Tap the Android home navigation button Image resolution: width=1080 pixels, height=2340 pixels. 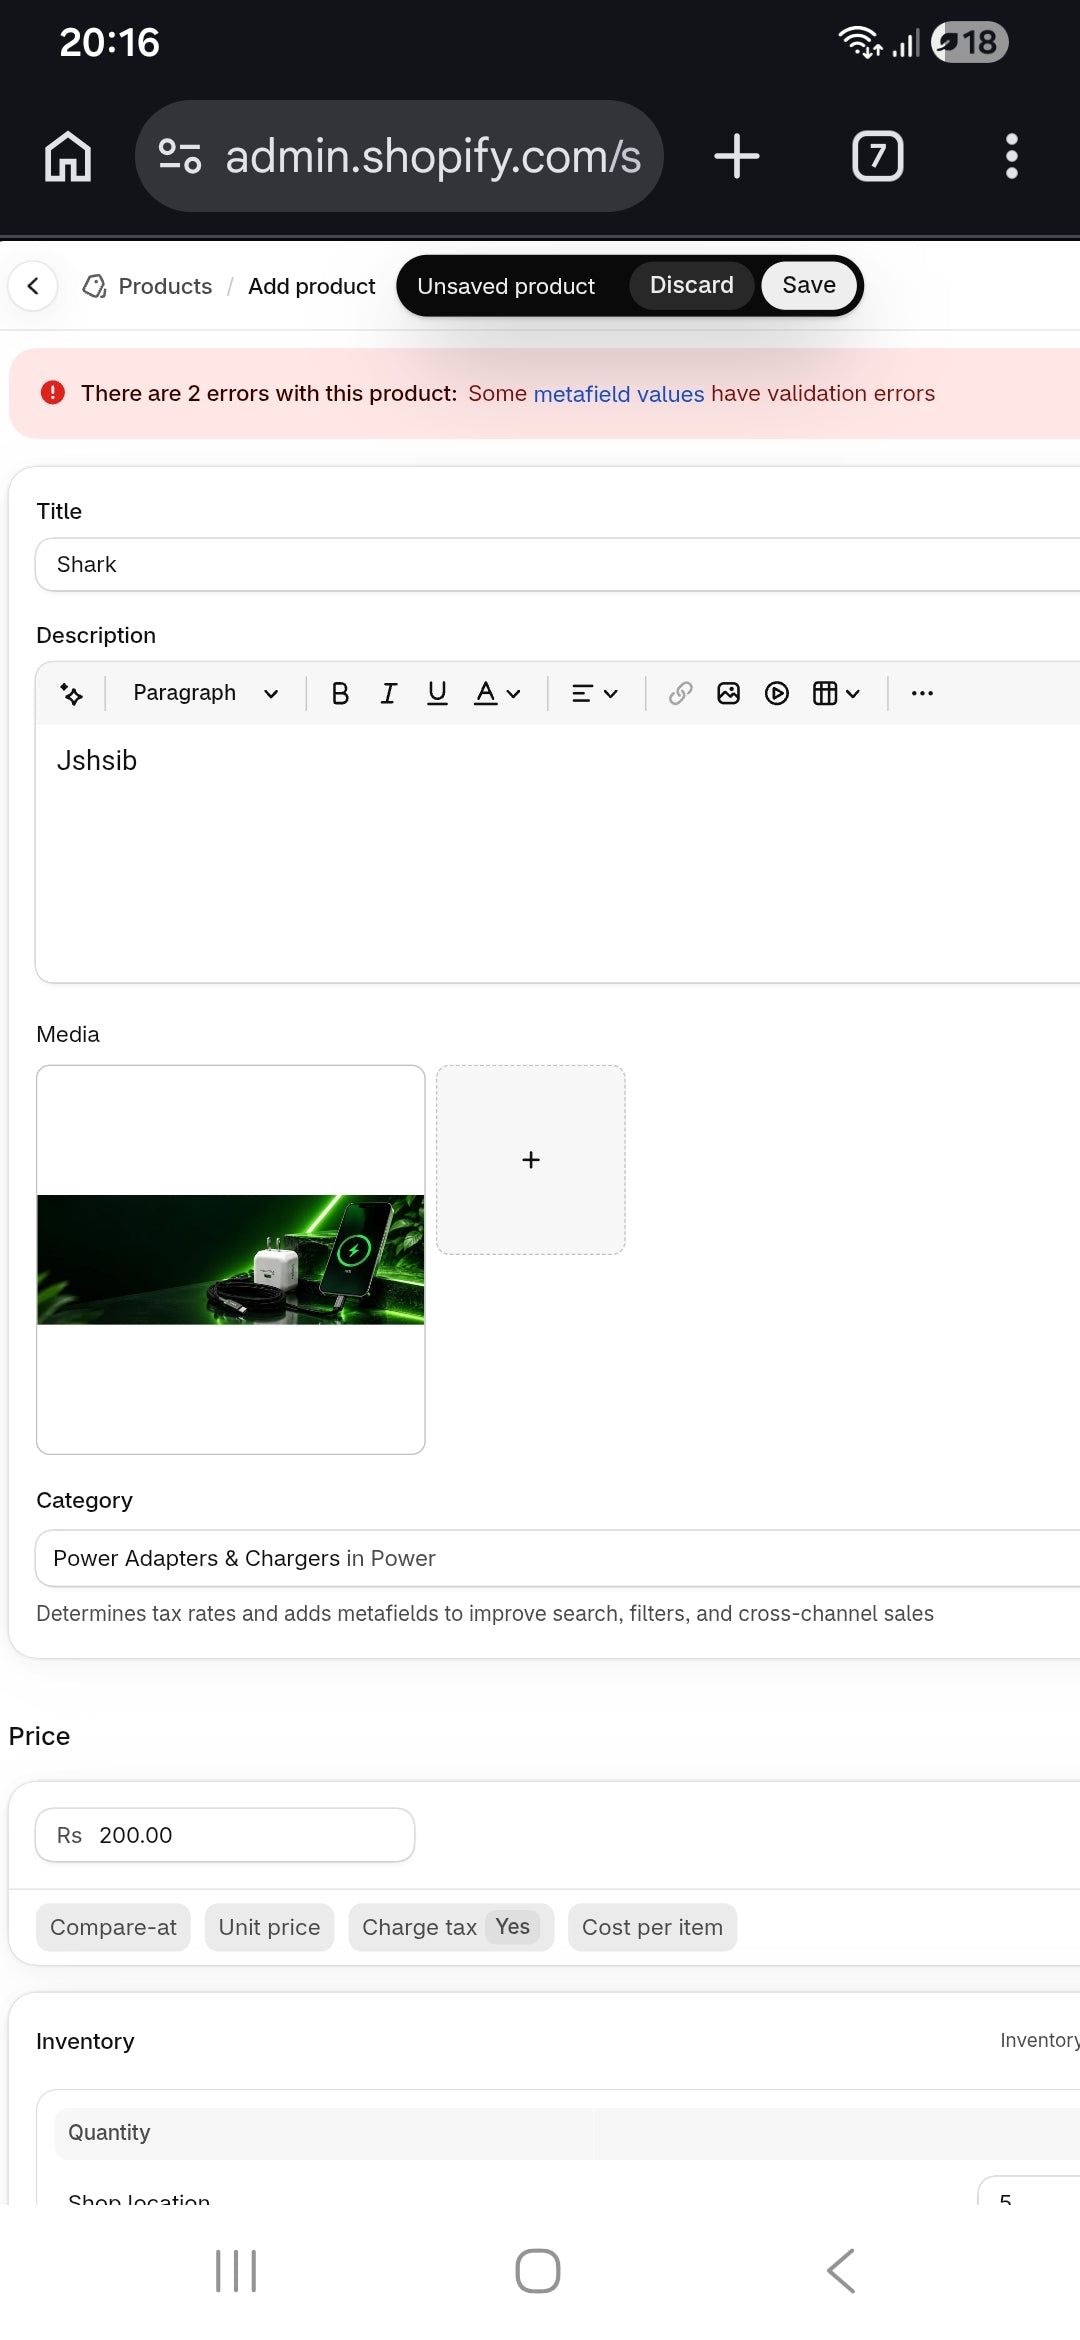(x=538, y=2271)
